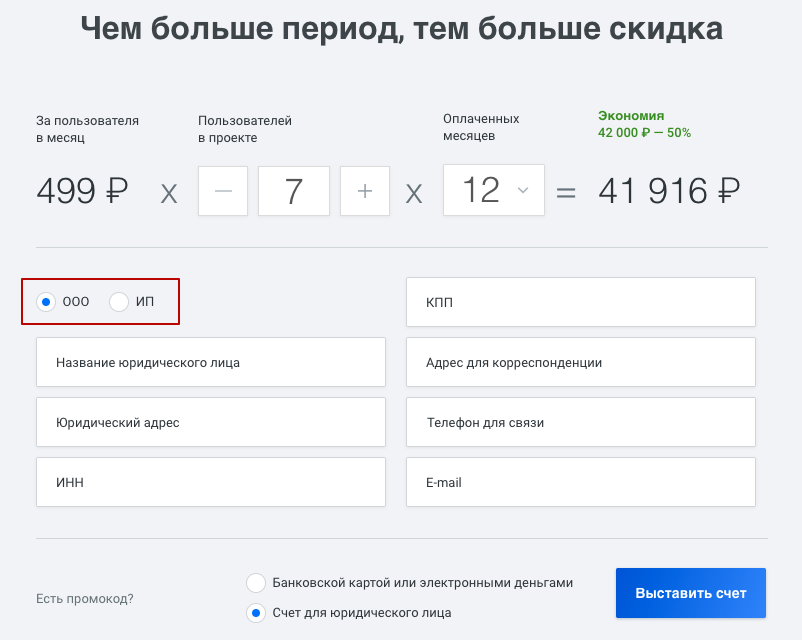The image size is (802, 640).
Task: Expand months list via the chevron arrow
Action: pyautogui.click(x=523, y=190)
